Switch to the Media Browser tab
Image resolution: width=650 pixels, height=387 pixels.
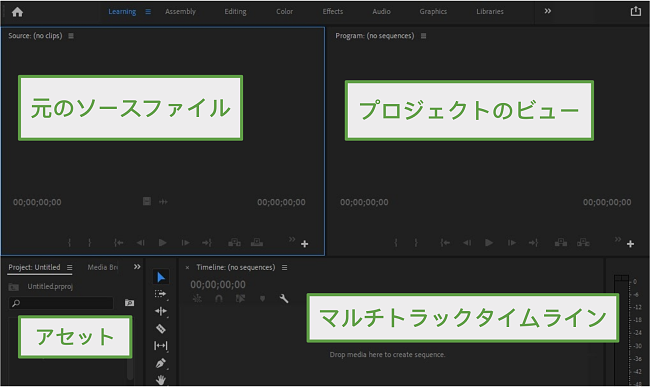pyautogui.click(x=102, y=268)
